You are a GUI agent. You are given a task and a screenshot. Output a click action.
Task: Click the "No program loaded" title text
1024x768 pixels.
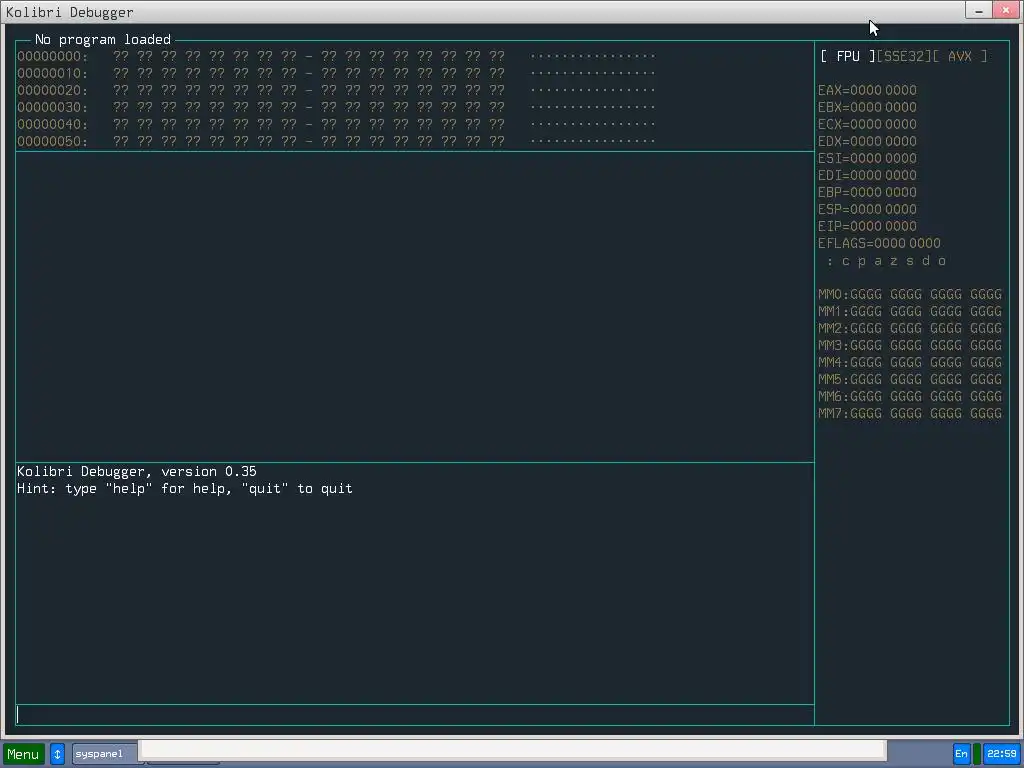(x=103, y=39)
